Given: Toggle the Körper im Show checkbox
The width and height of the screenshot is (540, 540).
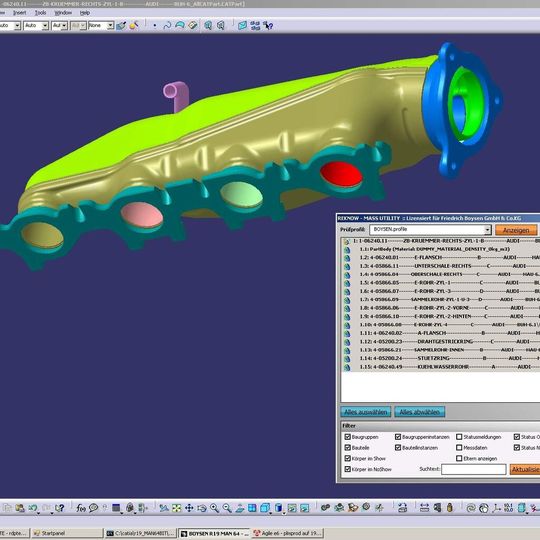Looking at the screenshot, I should (347, 458).
